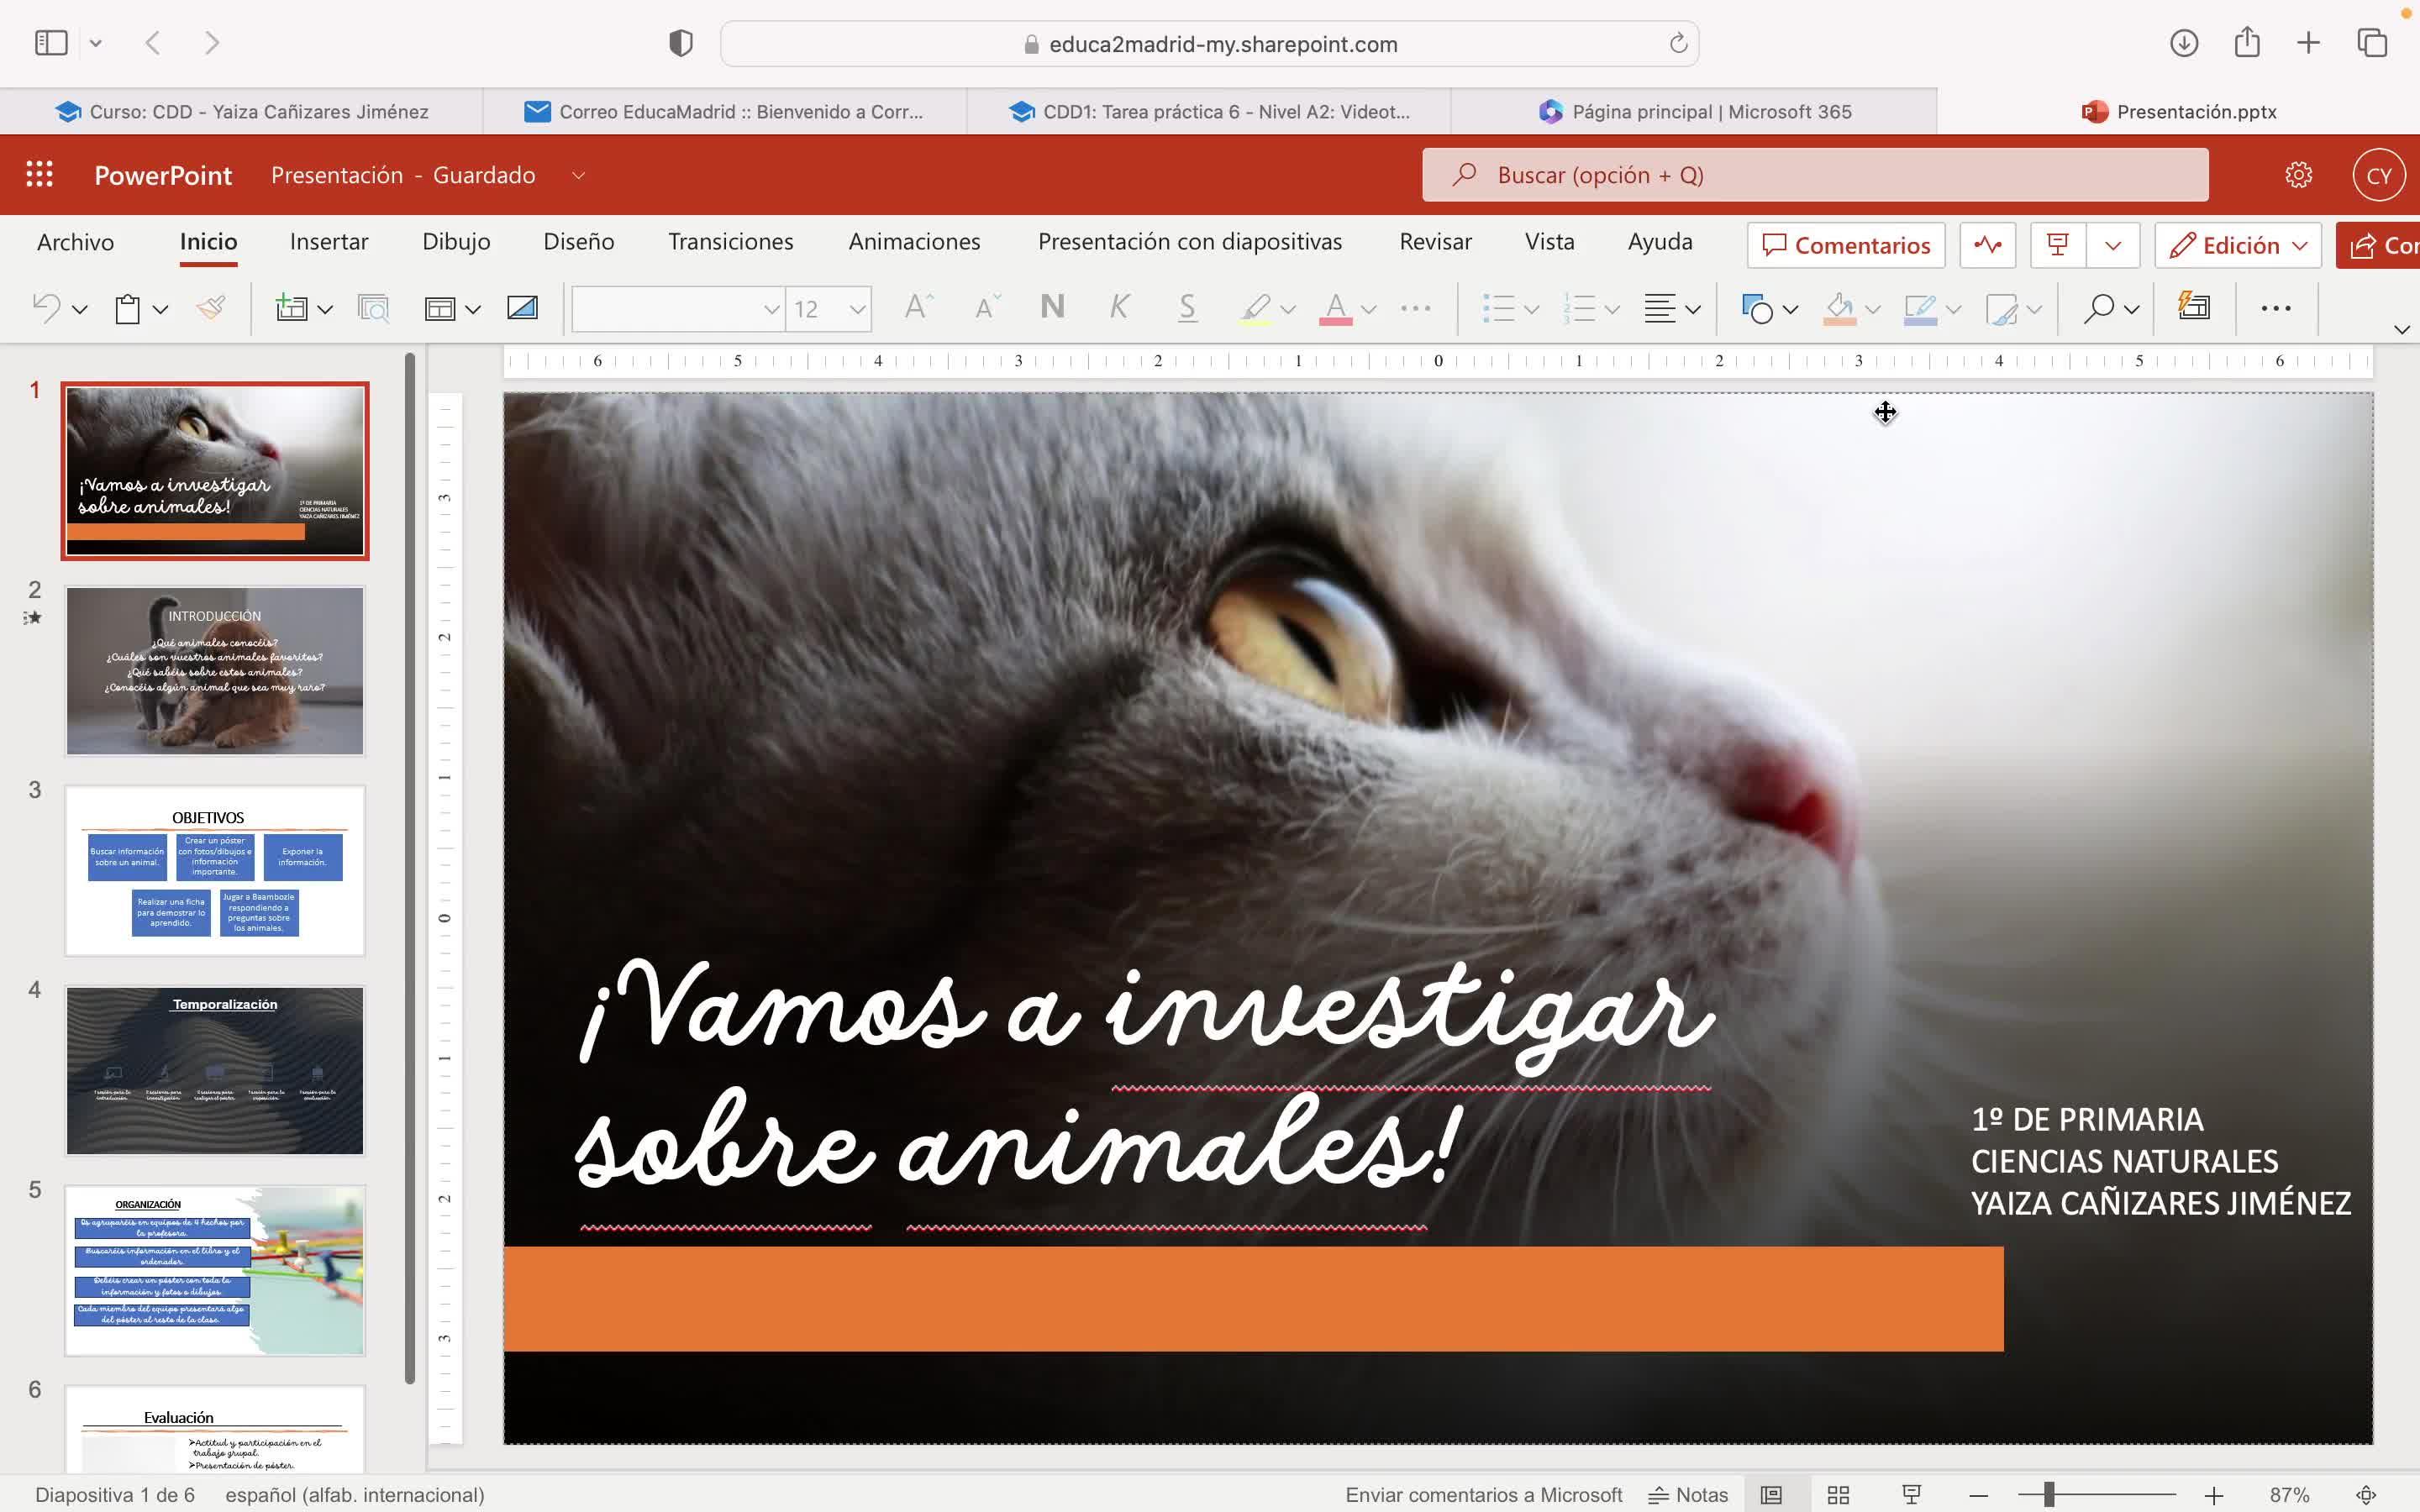Click Enviar comentarios a Microsoft link
The image size is (2420, 1512).
pos(1483,1495)
